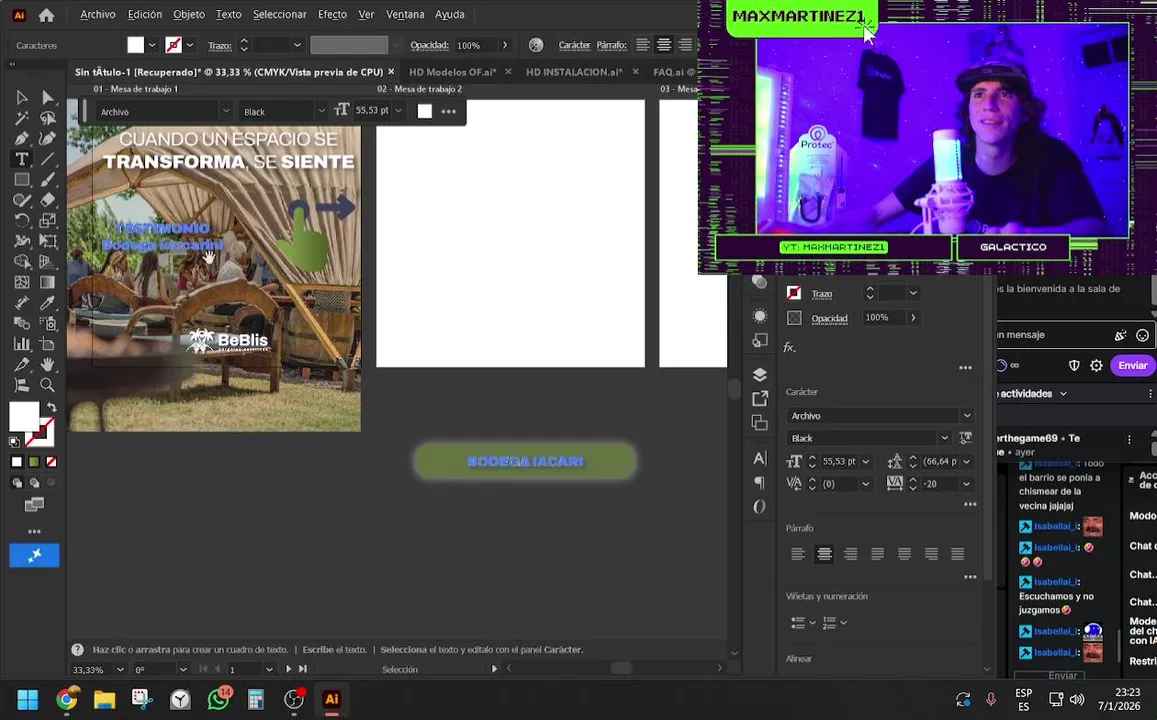Image resolution: width=1157 pixels, height=720 pixels.
Task: Open Carácter link in control bar
Action: [x=574, y=45]
